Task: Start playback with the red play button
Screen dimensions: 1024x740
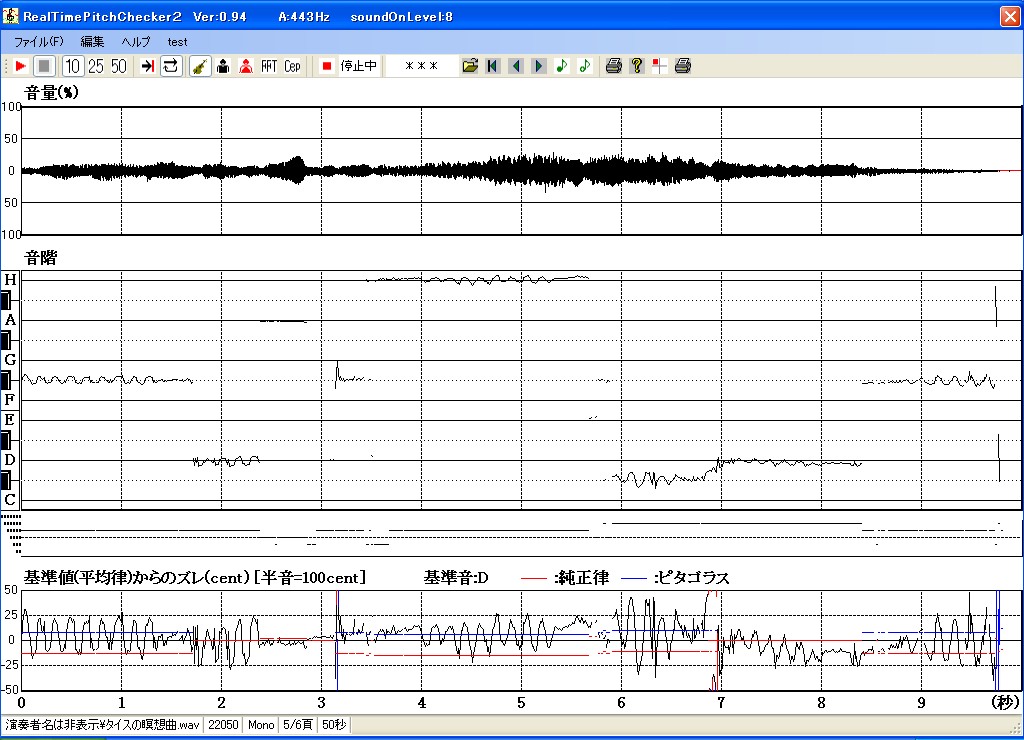Action: click(20, 66)
